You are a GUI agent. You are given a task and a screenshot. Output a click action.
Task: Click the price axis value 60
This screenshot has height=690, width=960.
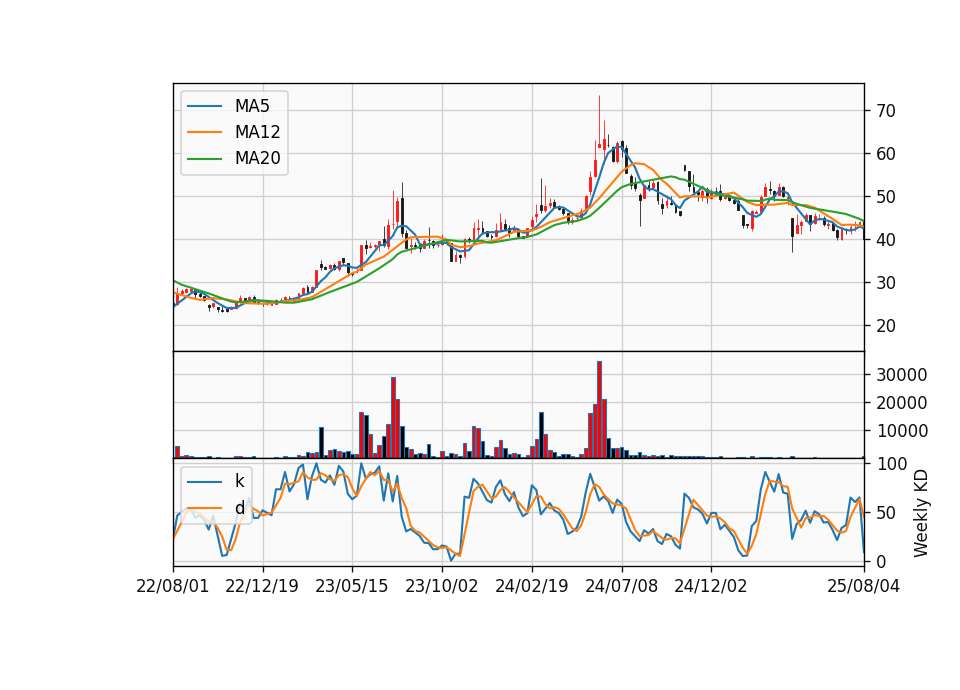[885, 154]
